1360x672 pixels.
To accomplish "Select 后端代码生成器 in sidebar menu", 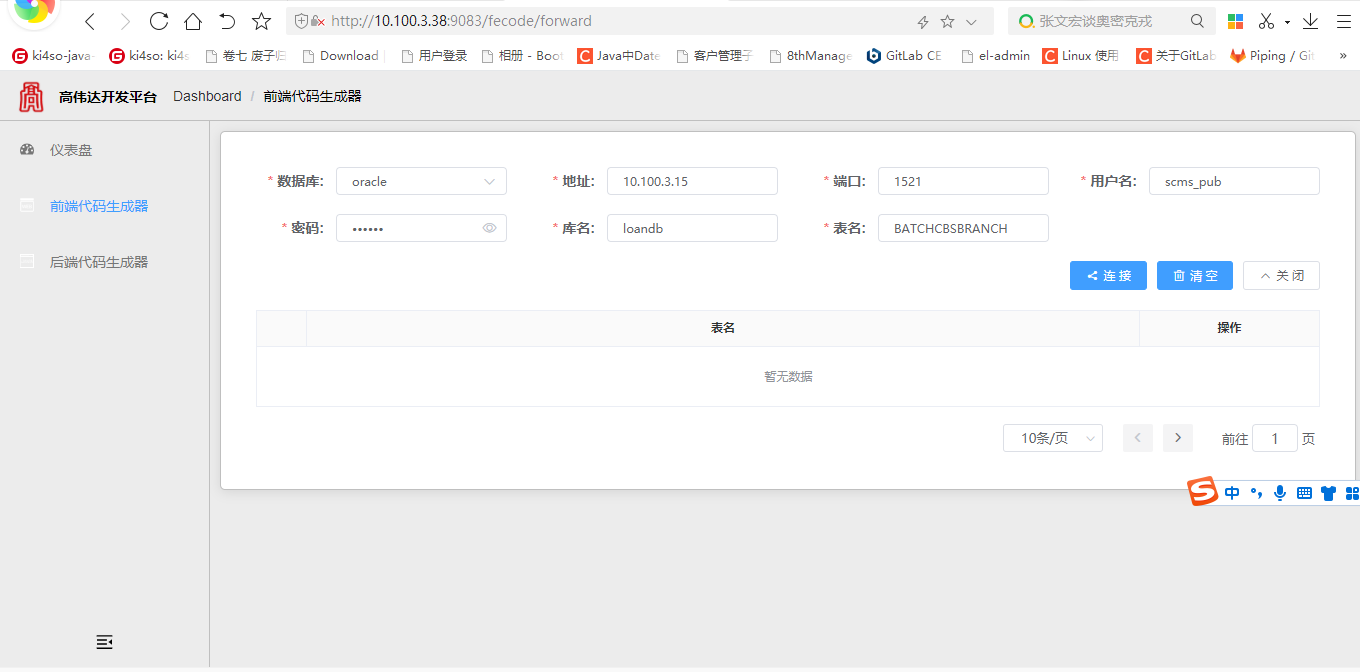I will pos(98,262).
